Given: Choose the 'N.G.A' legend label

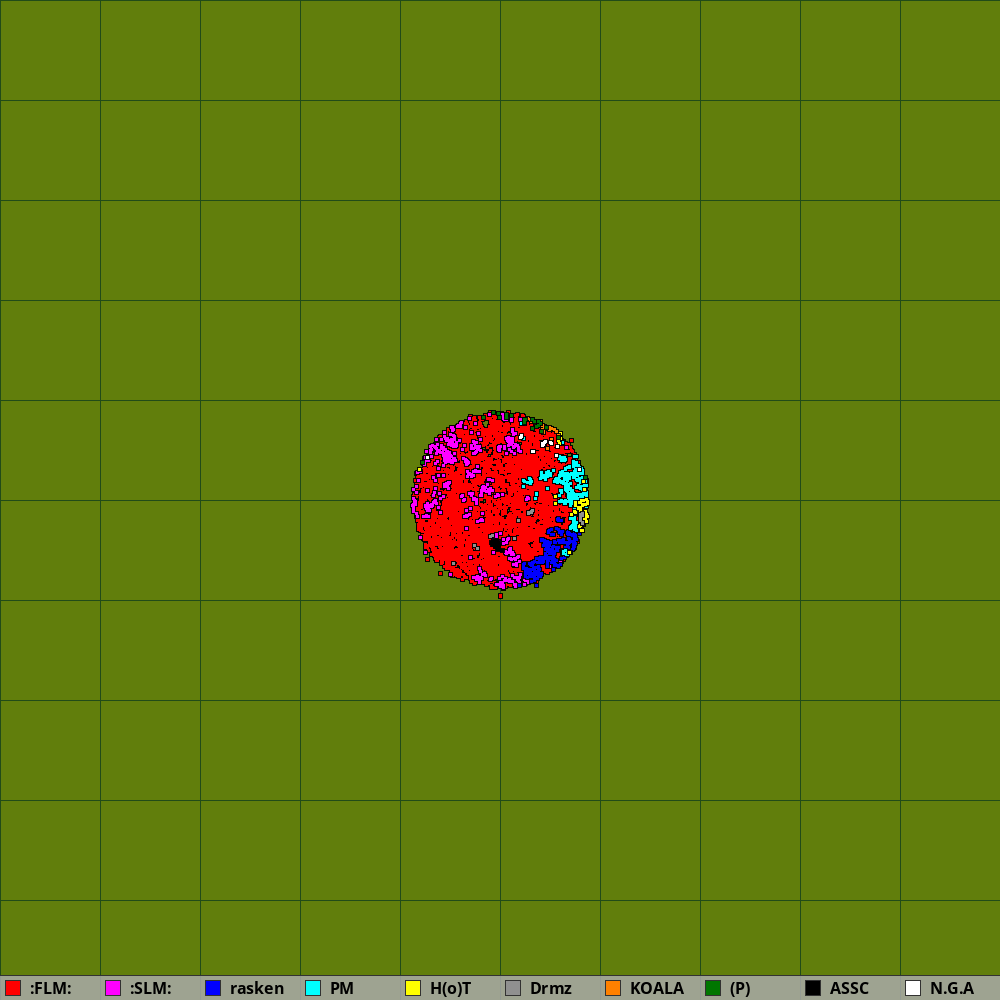Looking at the screenshot, I should click(952, 988).
